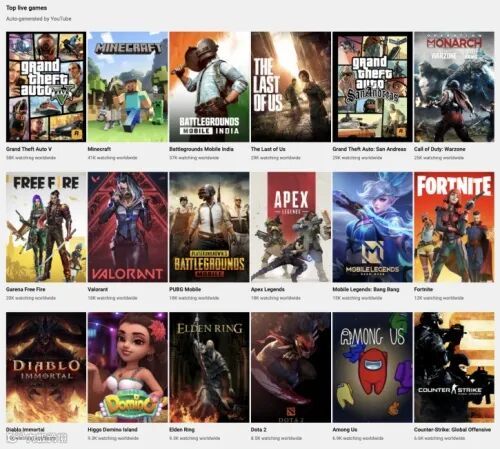Click the Dota 2 title text
The width and height of the screenshot is (500, 449).
259,430
